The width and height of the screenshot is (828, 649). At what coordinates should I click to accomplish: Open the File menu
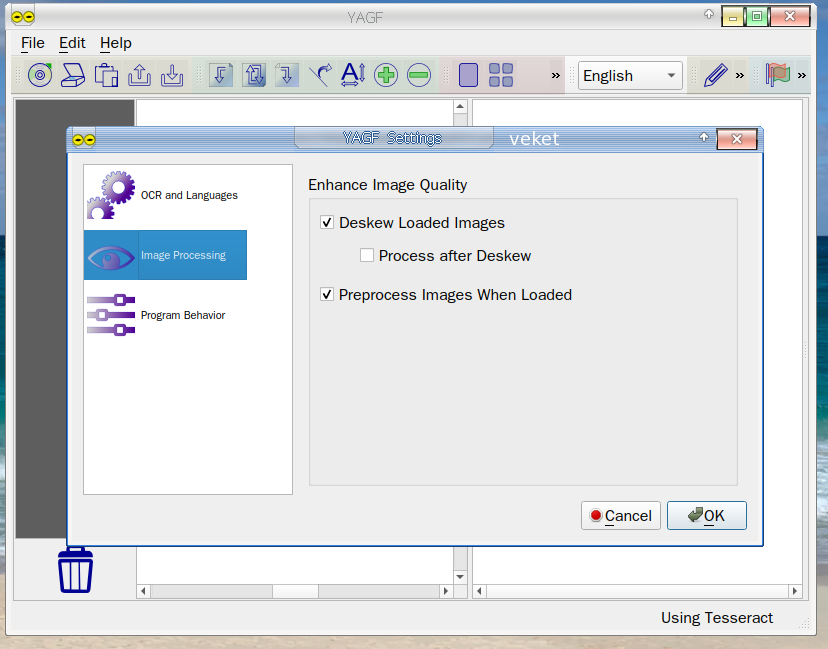click(33, 43)
